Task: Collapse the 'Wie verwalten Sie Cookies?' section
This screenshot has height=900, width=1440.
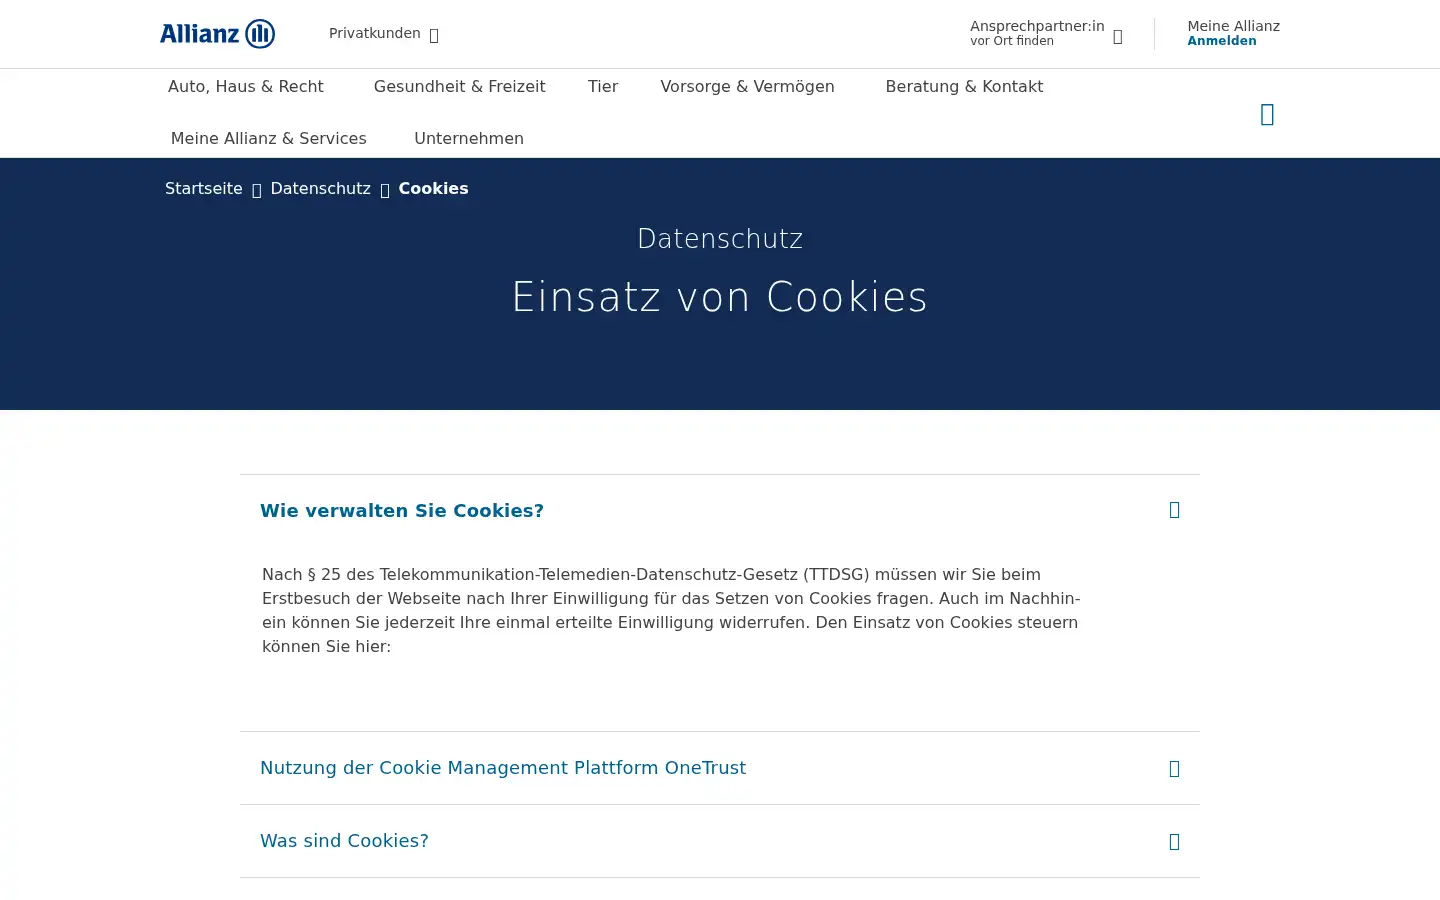Action: 720,511
